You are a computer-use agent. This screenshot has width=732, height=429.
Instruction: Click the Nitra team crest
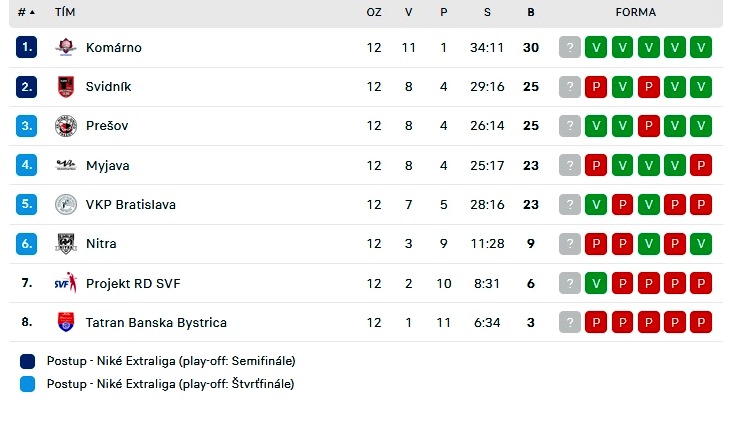pyautogui.click(x=66, y=243)
